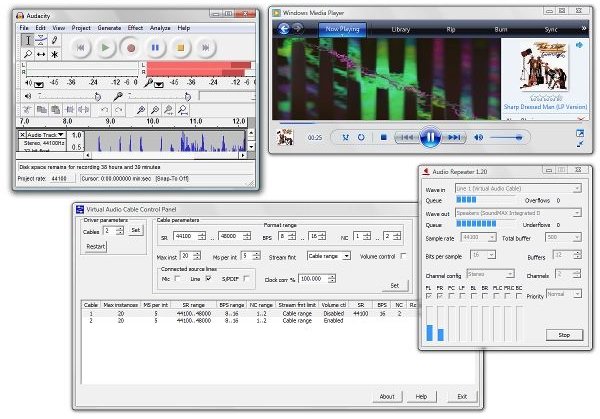The height and width of the screenshot is (419, 600).
Task: Mute the Windows Media Player speaker
Action: point(478,137)
